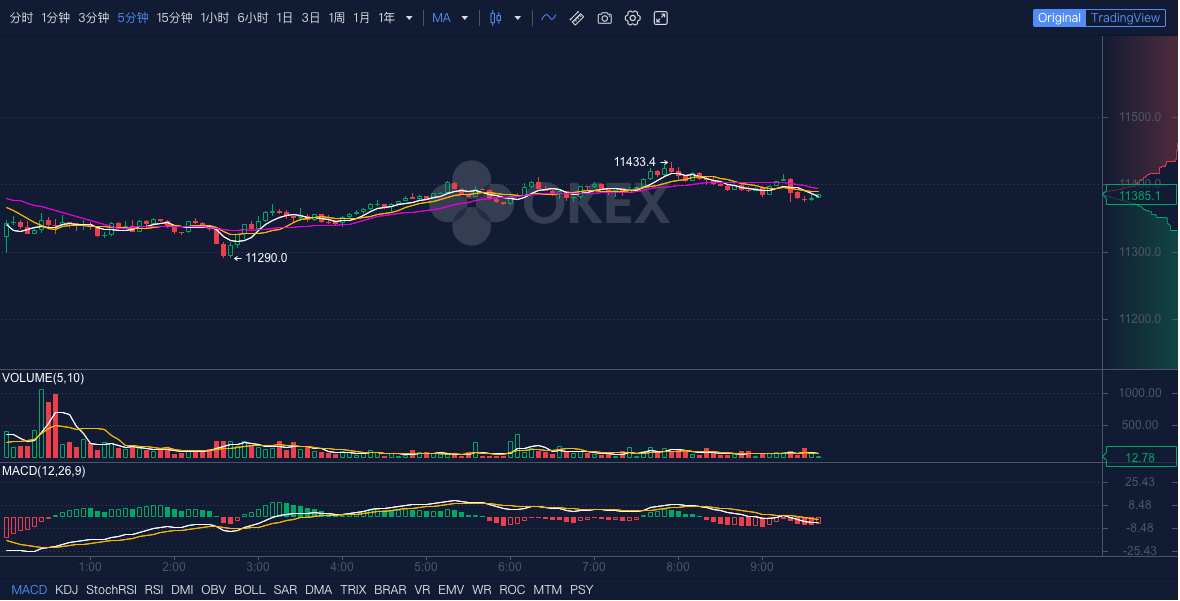Take a chart snapshot with camera icon

(604, 18)
